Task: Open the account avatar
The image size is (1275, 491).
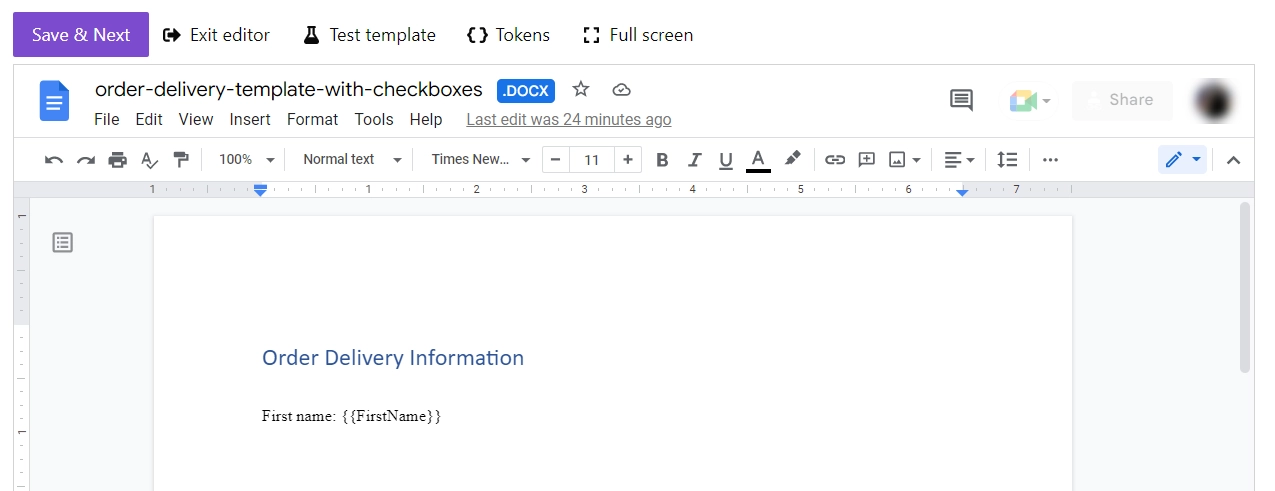Action: (1214, 100)
